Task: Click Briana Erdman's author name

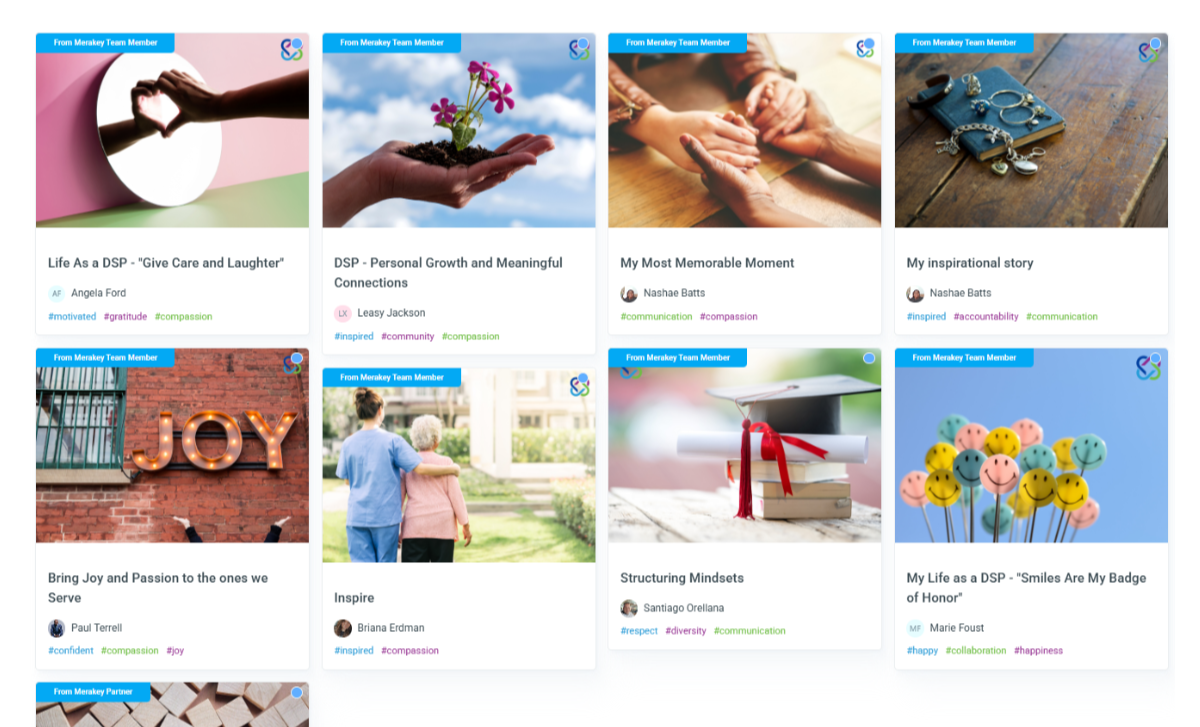Action: (x=391, y=628)
